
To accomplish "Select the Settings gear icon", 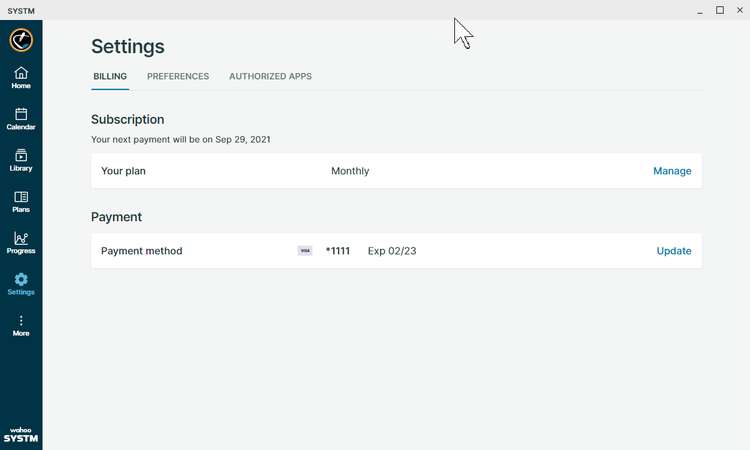I will pyautogui.click(x=21, y=279).
